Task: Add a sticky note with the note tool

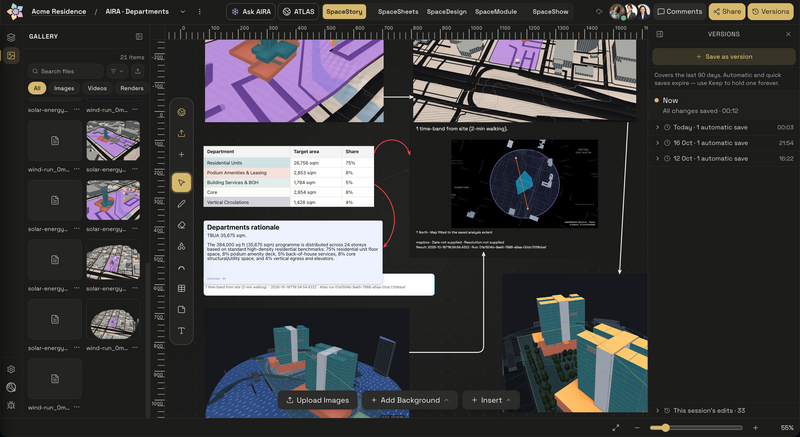Action: tap(181, 310)
